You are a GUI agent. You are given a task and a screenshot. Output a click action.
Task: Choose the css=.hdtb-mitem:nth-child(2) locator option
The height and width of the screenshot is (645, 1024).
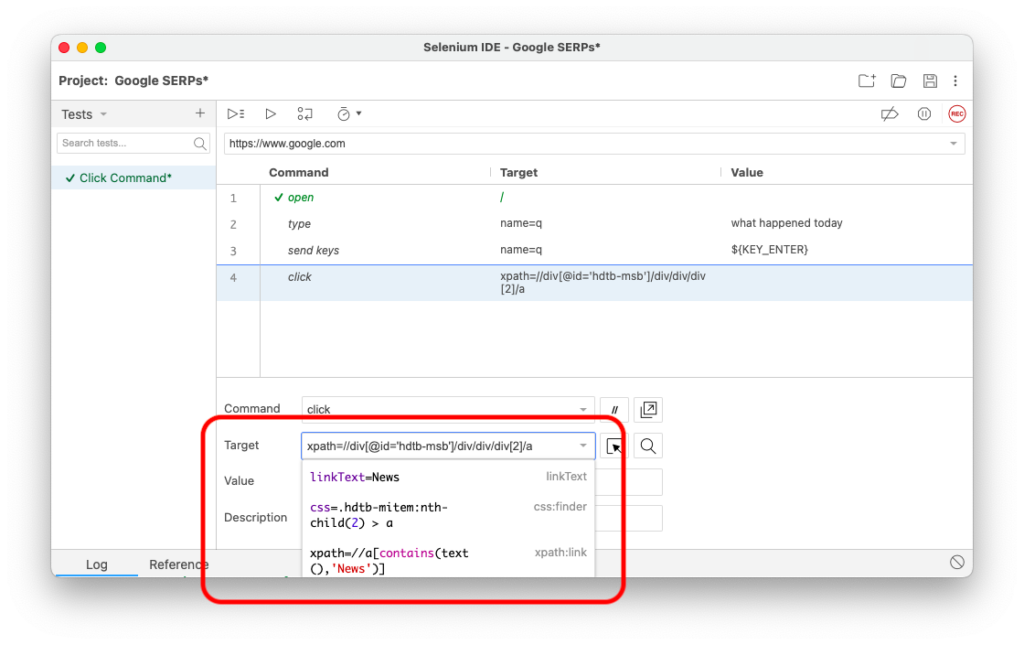[449, 515]
